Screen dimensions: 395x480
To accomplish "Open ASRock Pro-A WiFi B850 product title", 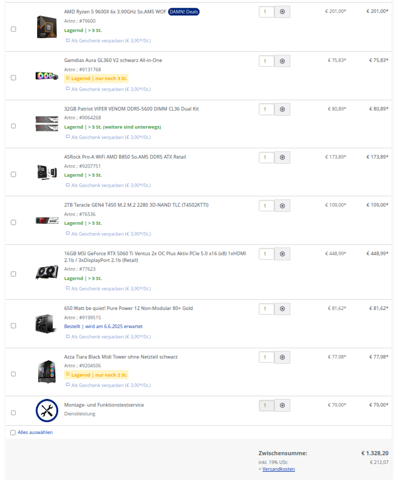I will coord(125,157).
